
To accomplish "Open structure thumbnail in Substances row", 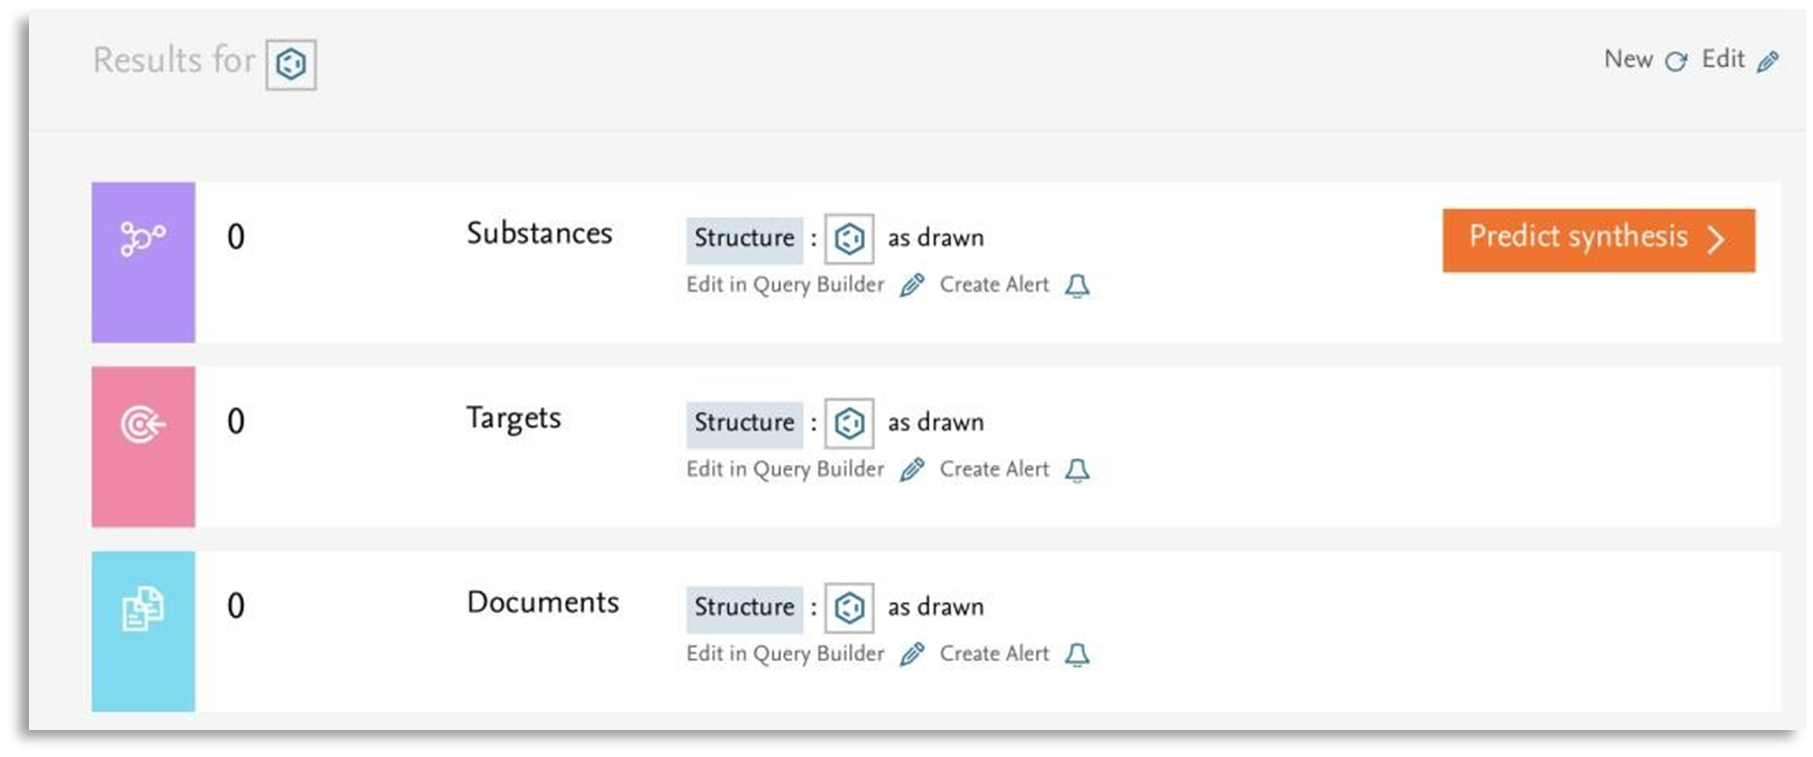I will point(849,239).
